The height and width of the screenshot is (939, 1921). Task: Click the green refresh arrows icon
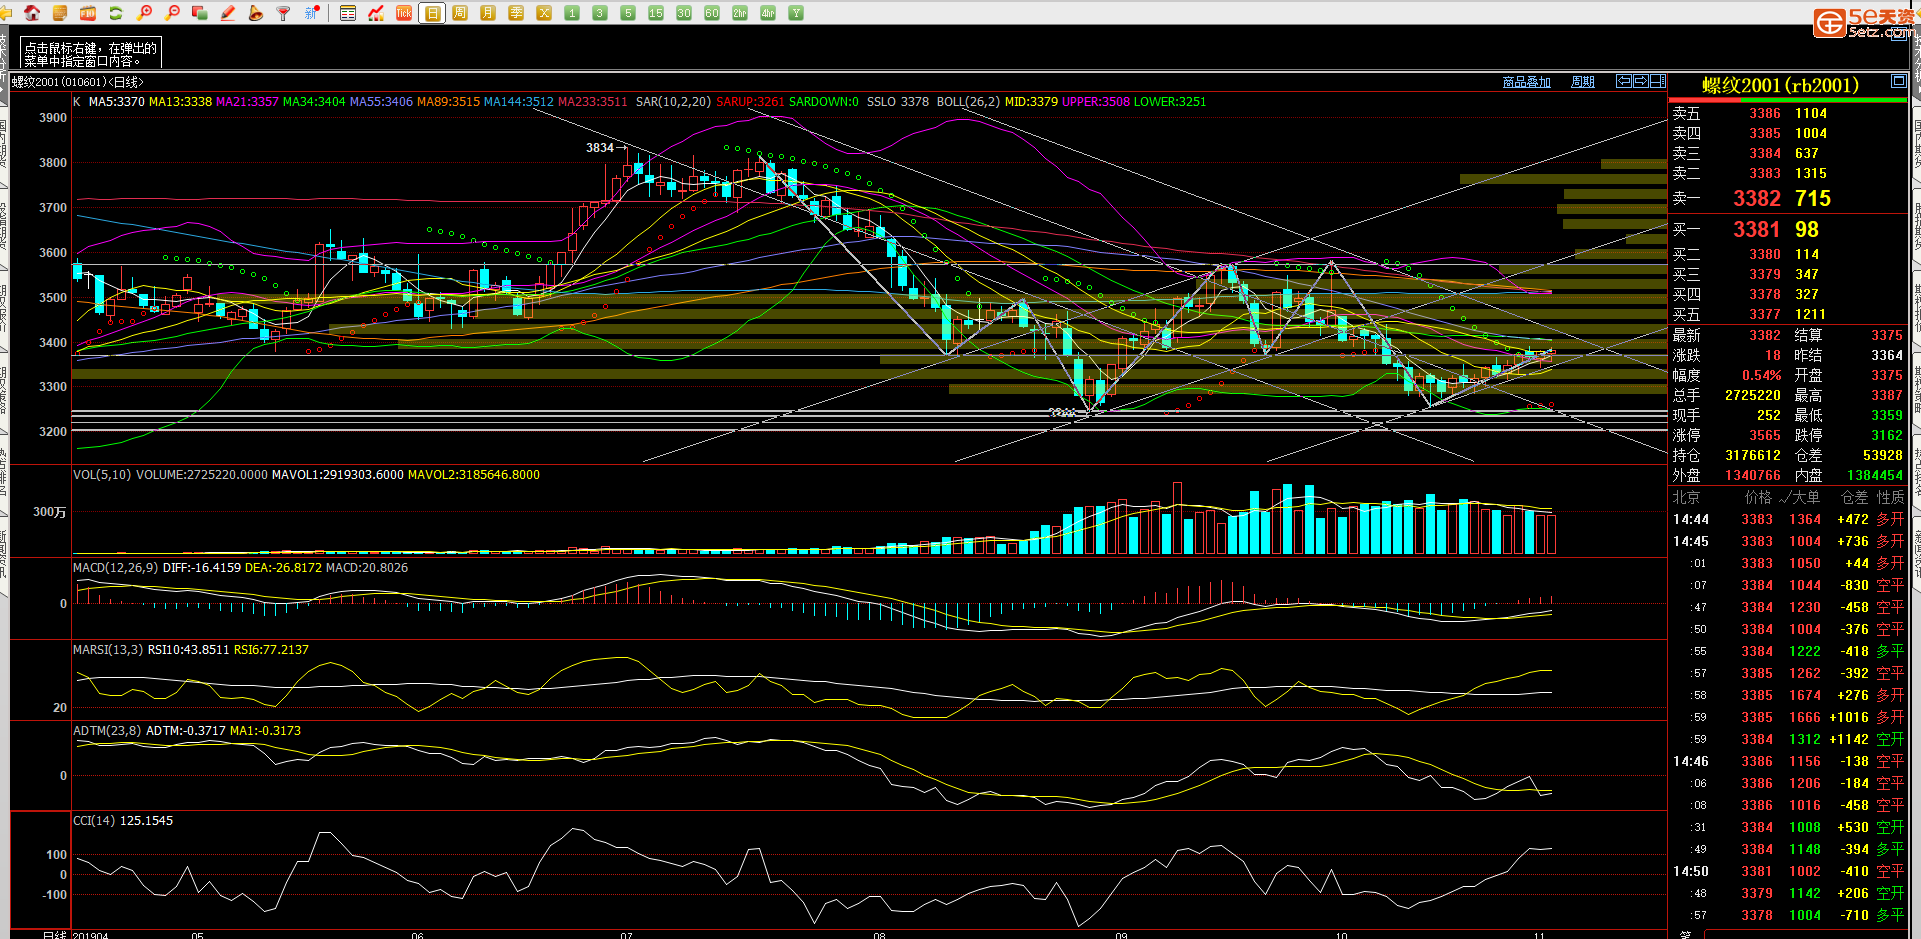116,13
